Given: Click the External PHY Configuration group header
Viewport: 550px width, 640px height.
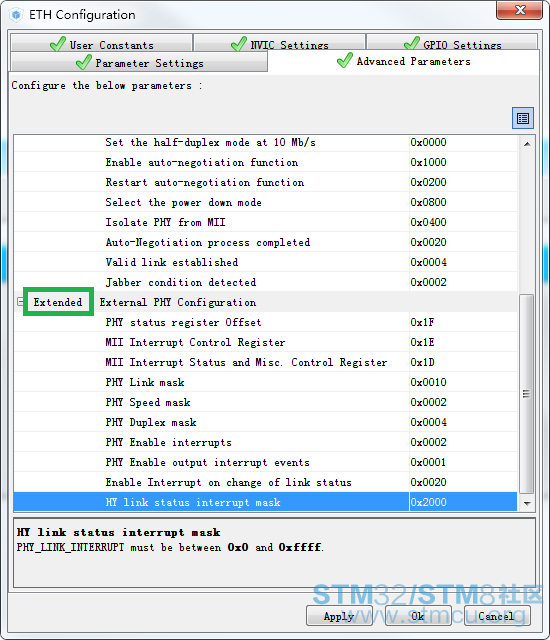Looking at the screenshot, I should coord(266,302).
